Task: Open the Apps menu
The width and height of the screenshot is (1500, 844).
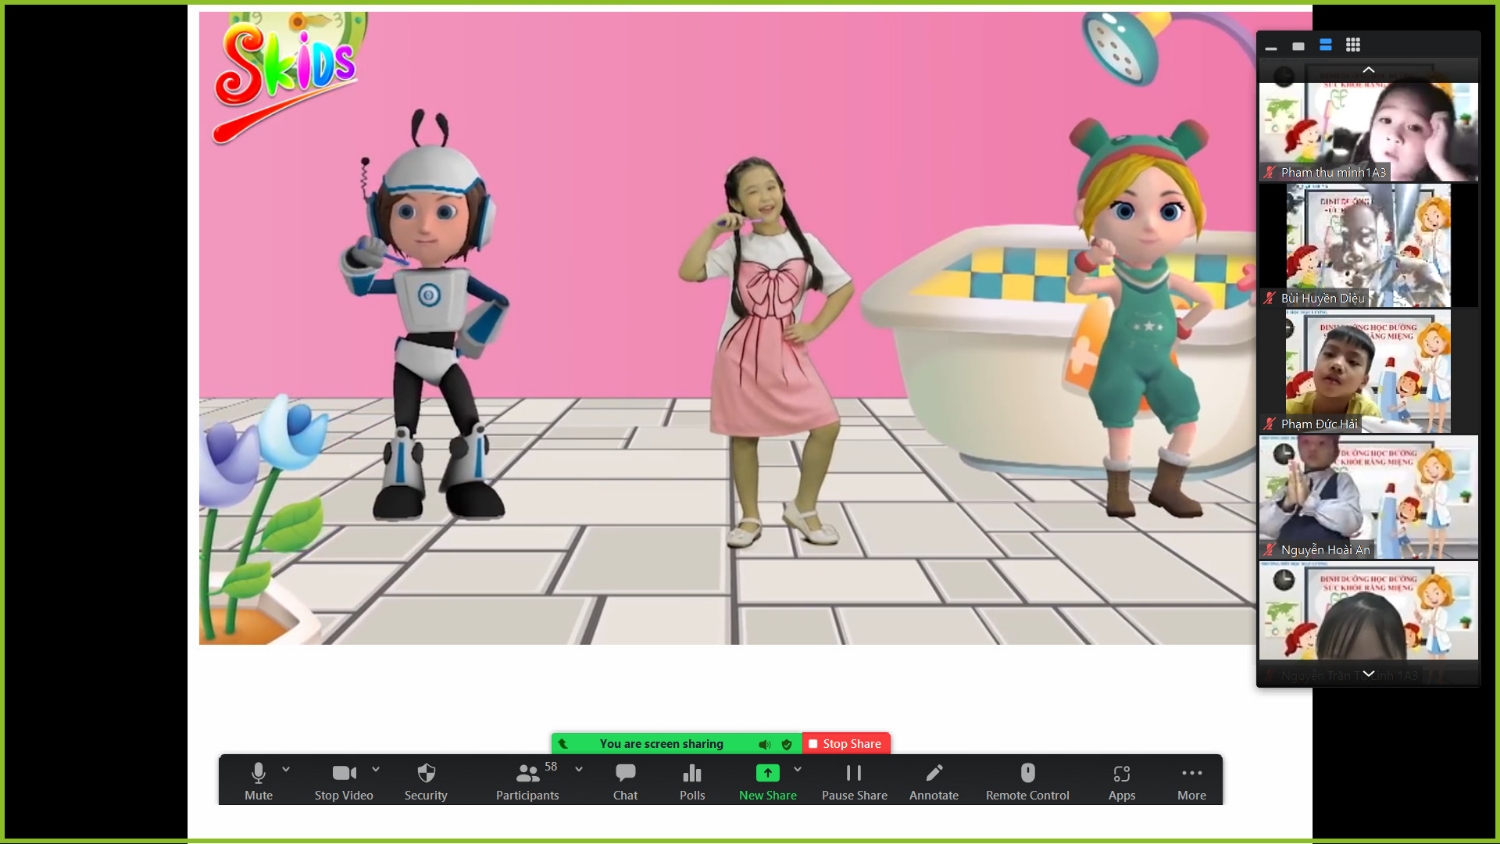Action: click(x=1122, y=781)
